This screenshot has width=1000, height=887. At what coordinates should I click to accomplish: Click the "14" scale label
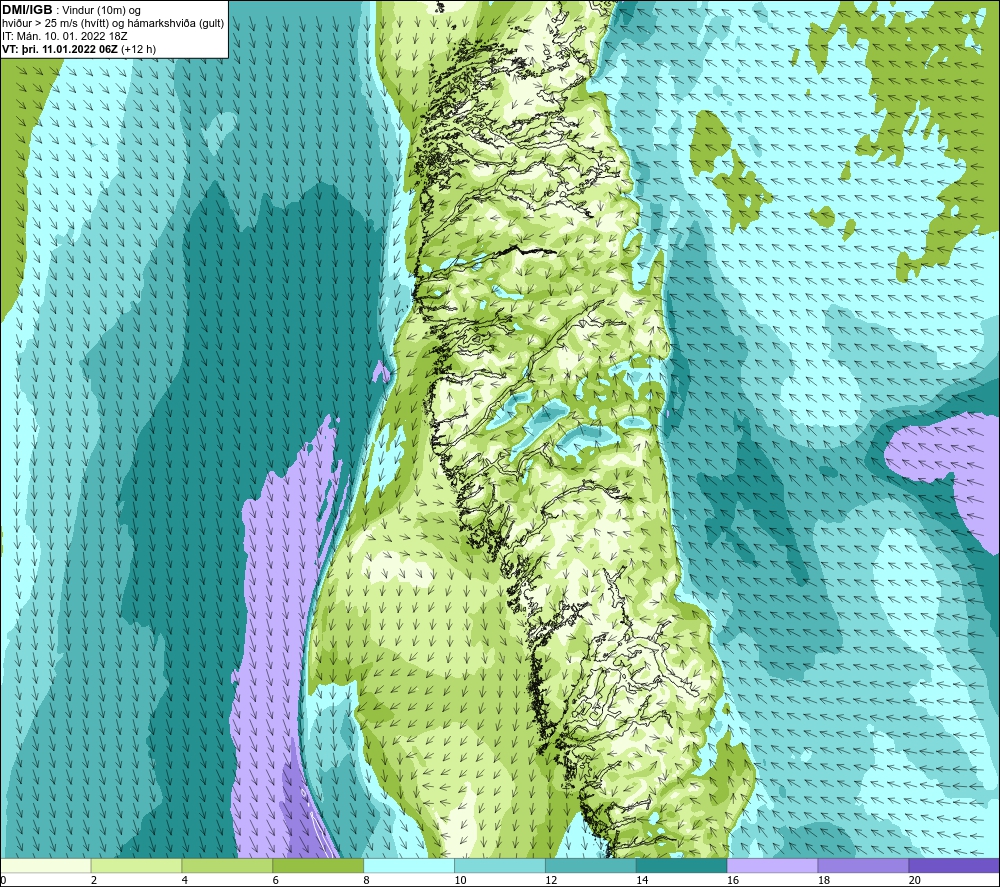[x=642, y=880]
